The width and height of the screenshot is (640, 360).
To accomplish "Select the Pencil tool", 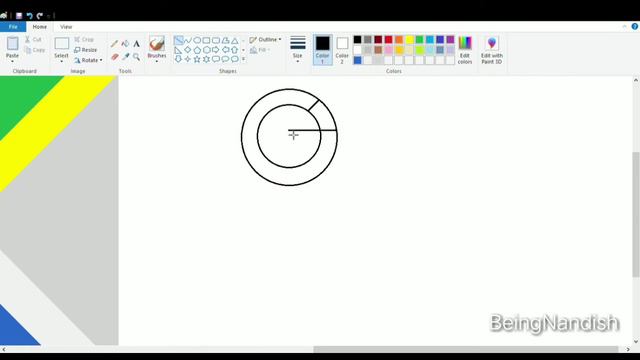I will [114, 44].
